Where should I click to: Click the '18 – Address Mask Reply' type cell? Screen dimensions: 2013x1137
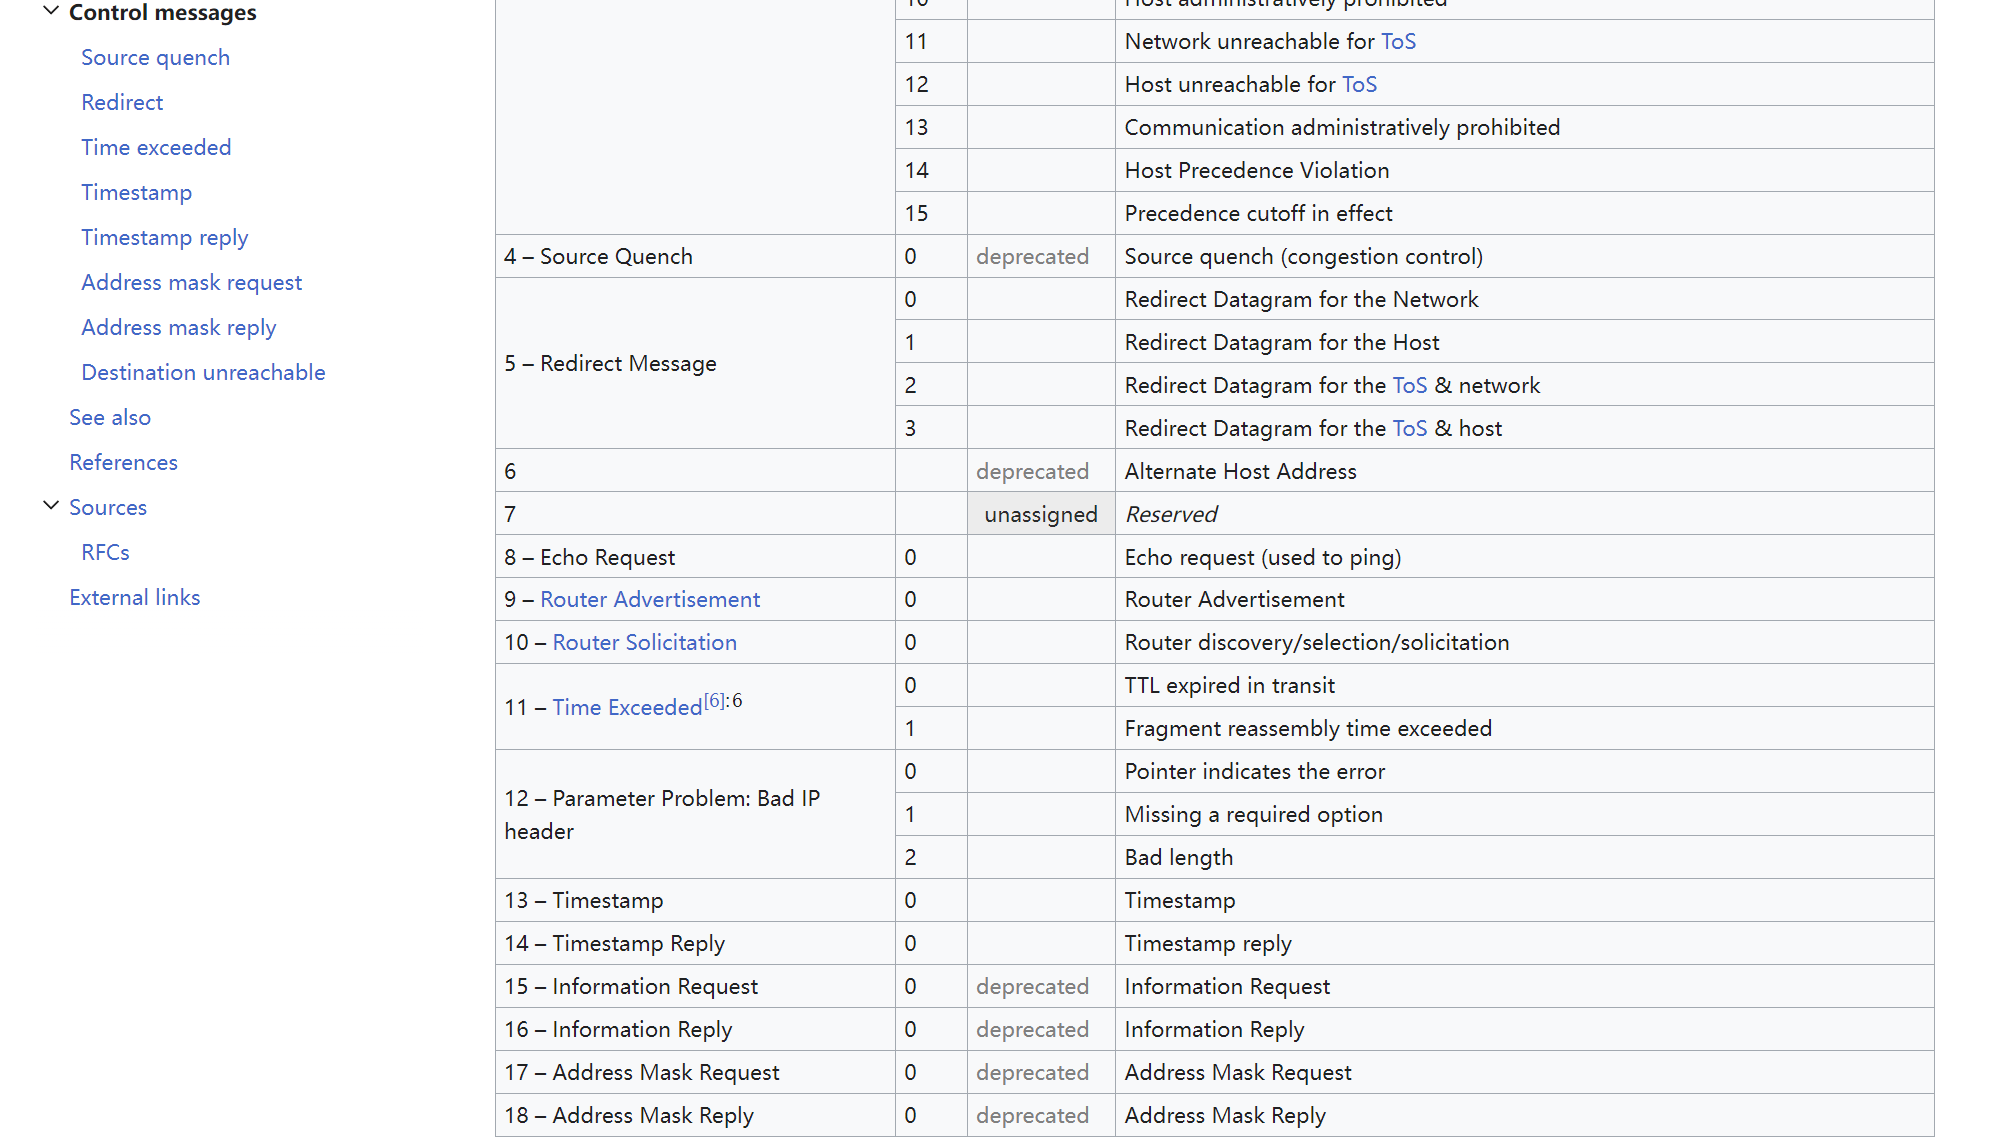695,1115
